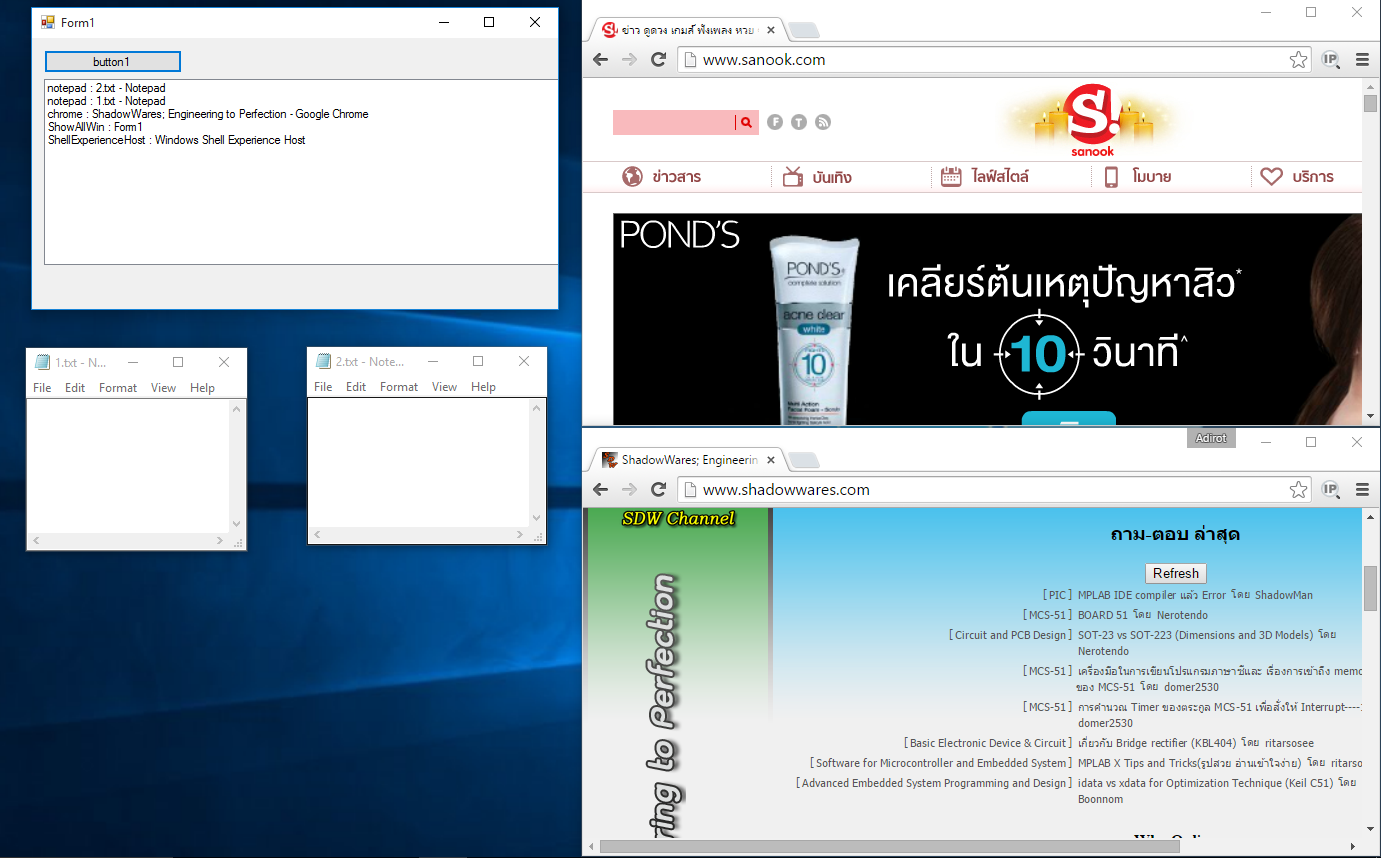Click 1.txt Notepad horizontal scrollbar right arrow
1381x858 pixels.
[x=222, y=540]
